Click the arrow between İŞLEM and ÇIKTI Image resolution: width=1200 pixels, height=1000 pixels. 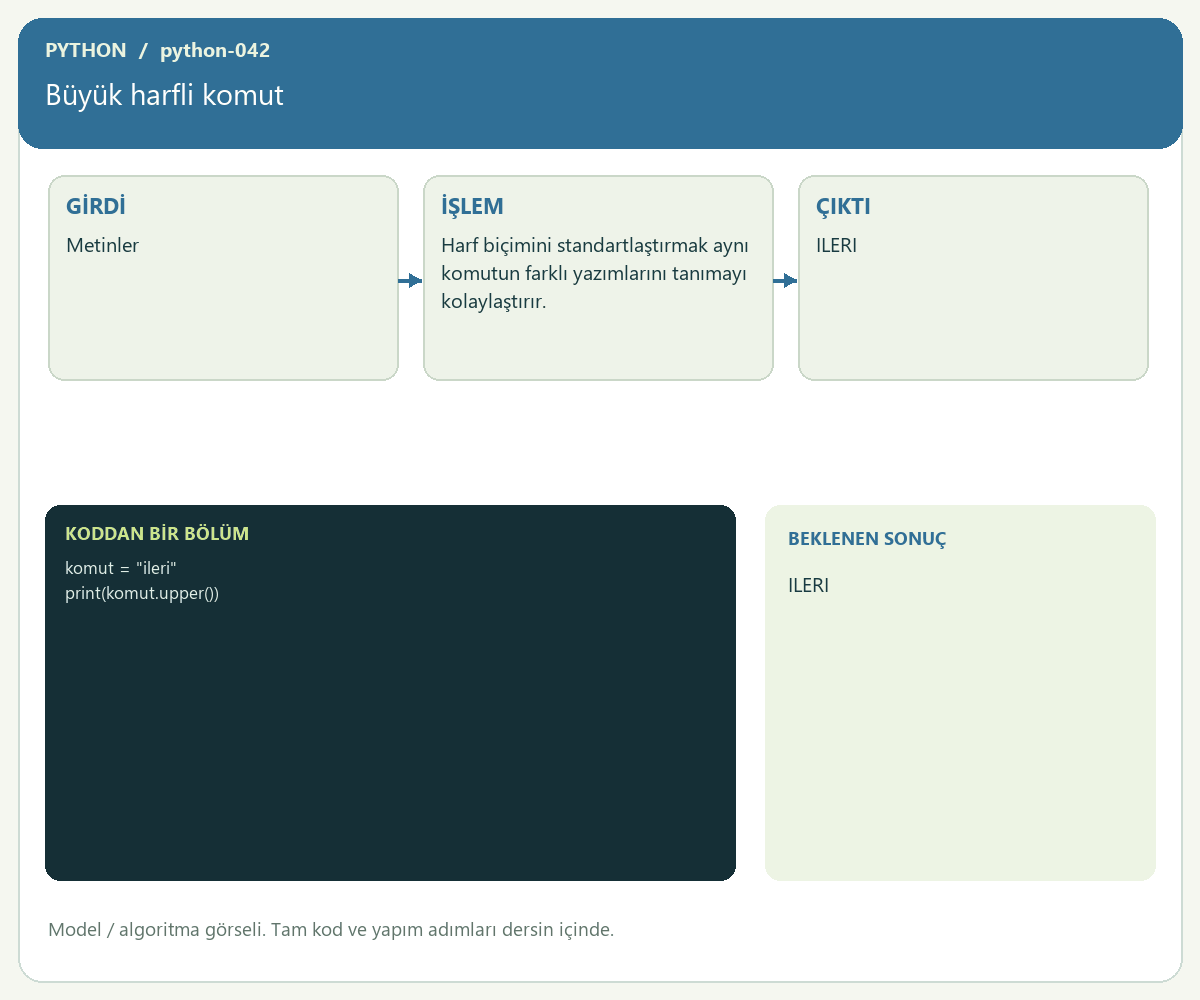tap(785, 281)
